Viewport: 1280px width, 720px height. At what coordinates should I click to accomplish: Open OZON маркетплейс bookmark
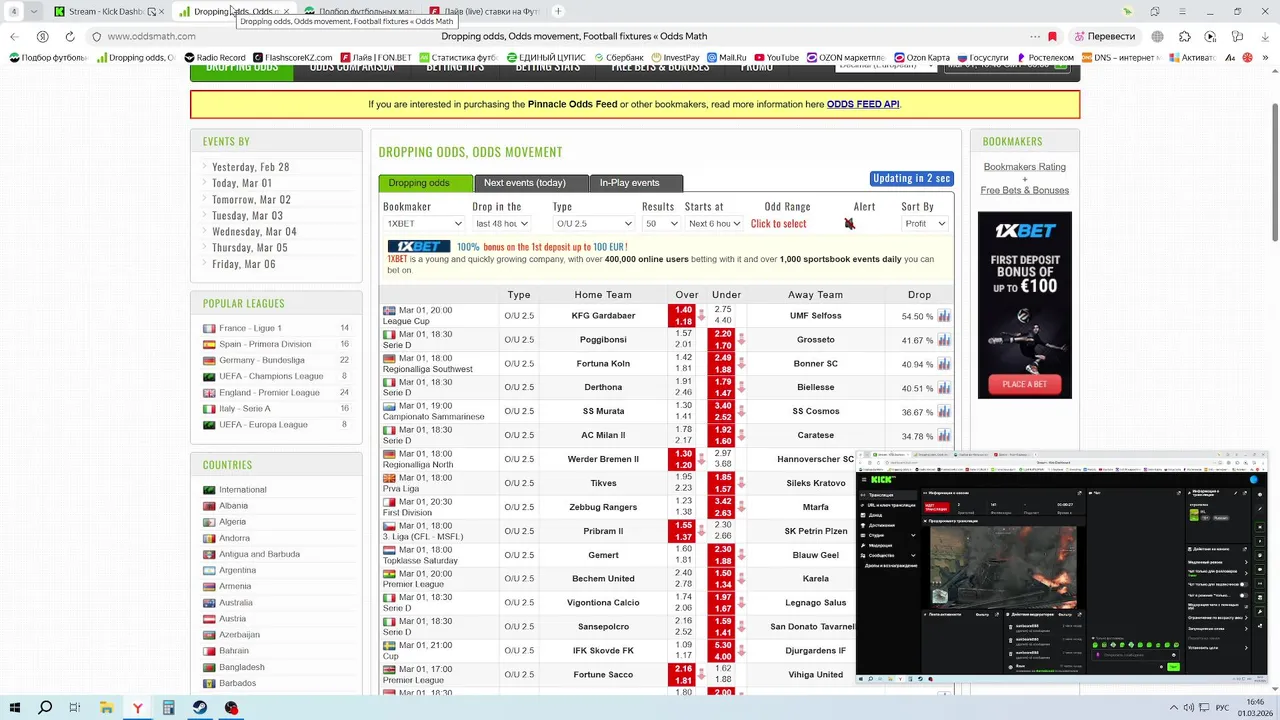846,58
